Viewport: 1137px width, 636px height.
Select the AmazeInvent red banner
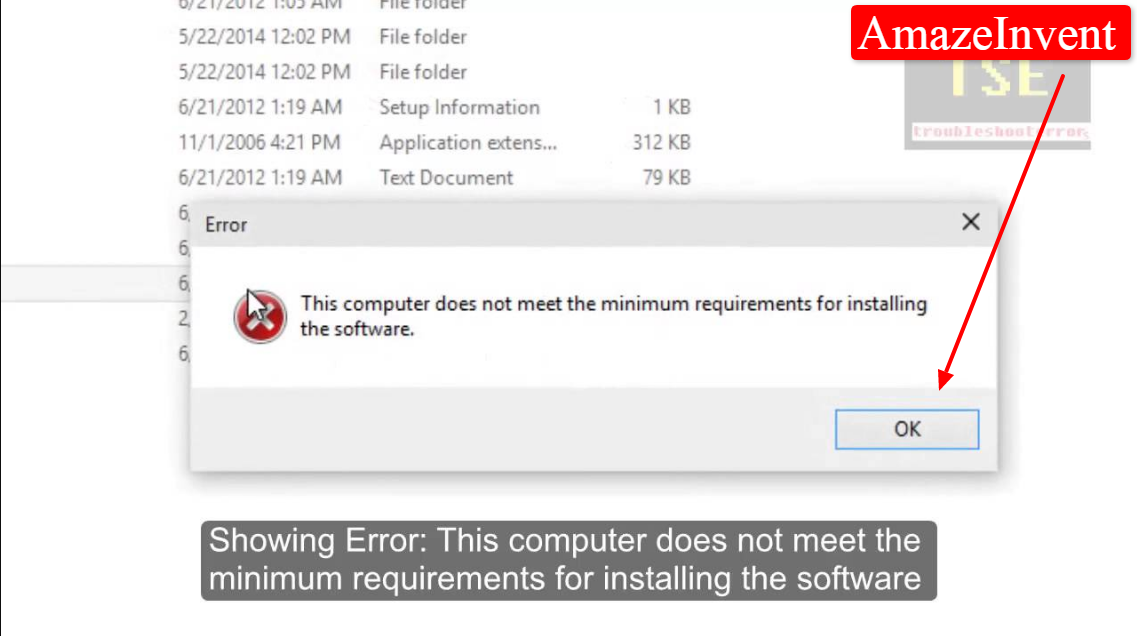991,33
